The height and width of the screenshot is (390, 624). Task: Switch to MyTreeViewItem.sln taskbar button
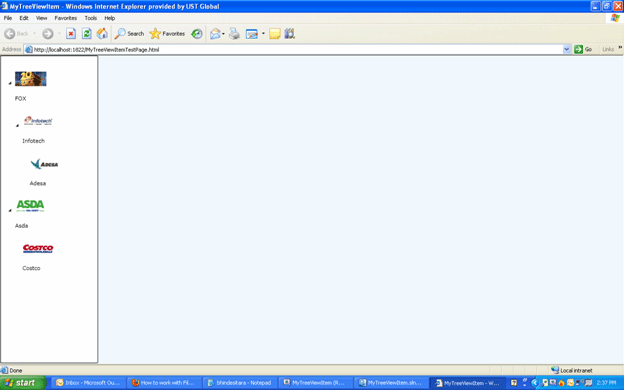(391, 383)
